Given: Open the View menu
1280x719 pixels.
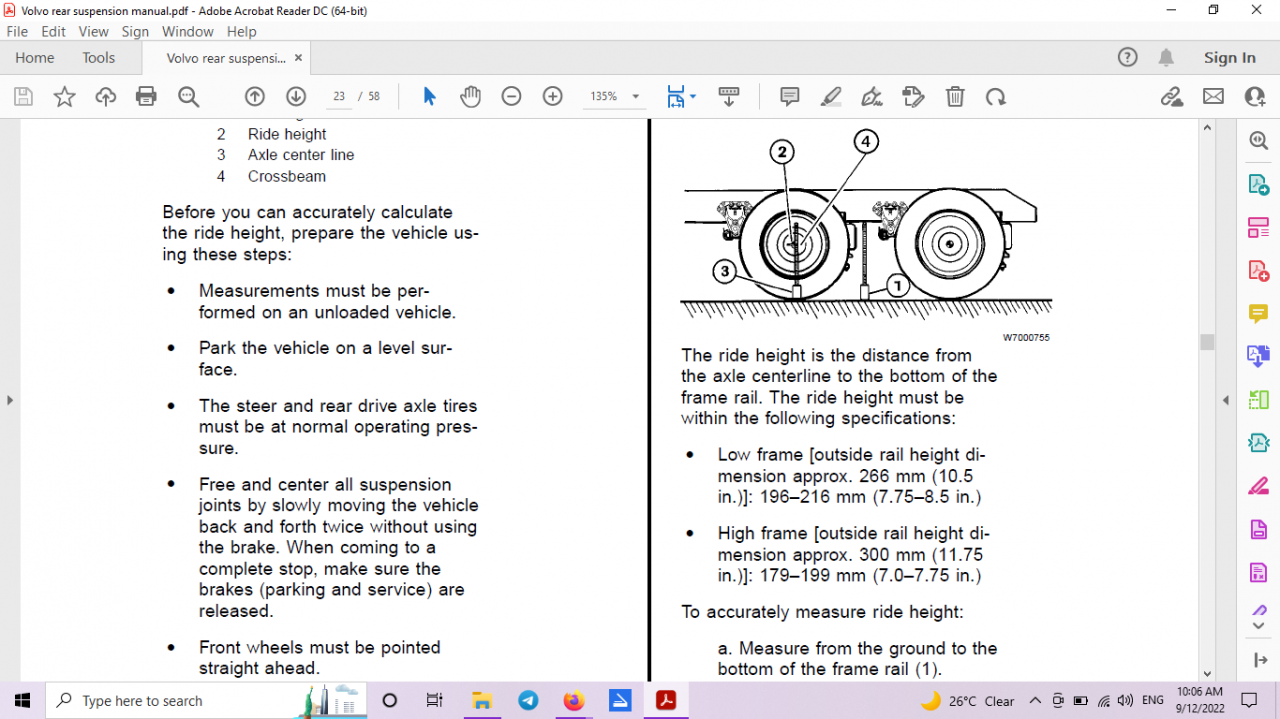Looking at the screenshot, I should tap(93, 32).
